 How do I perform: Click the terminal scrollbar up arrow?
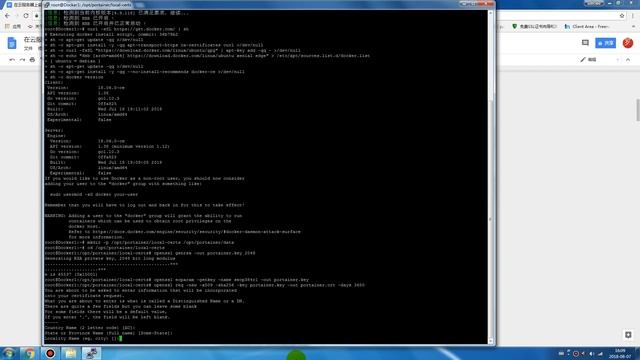coord(491,13)
